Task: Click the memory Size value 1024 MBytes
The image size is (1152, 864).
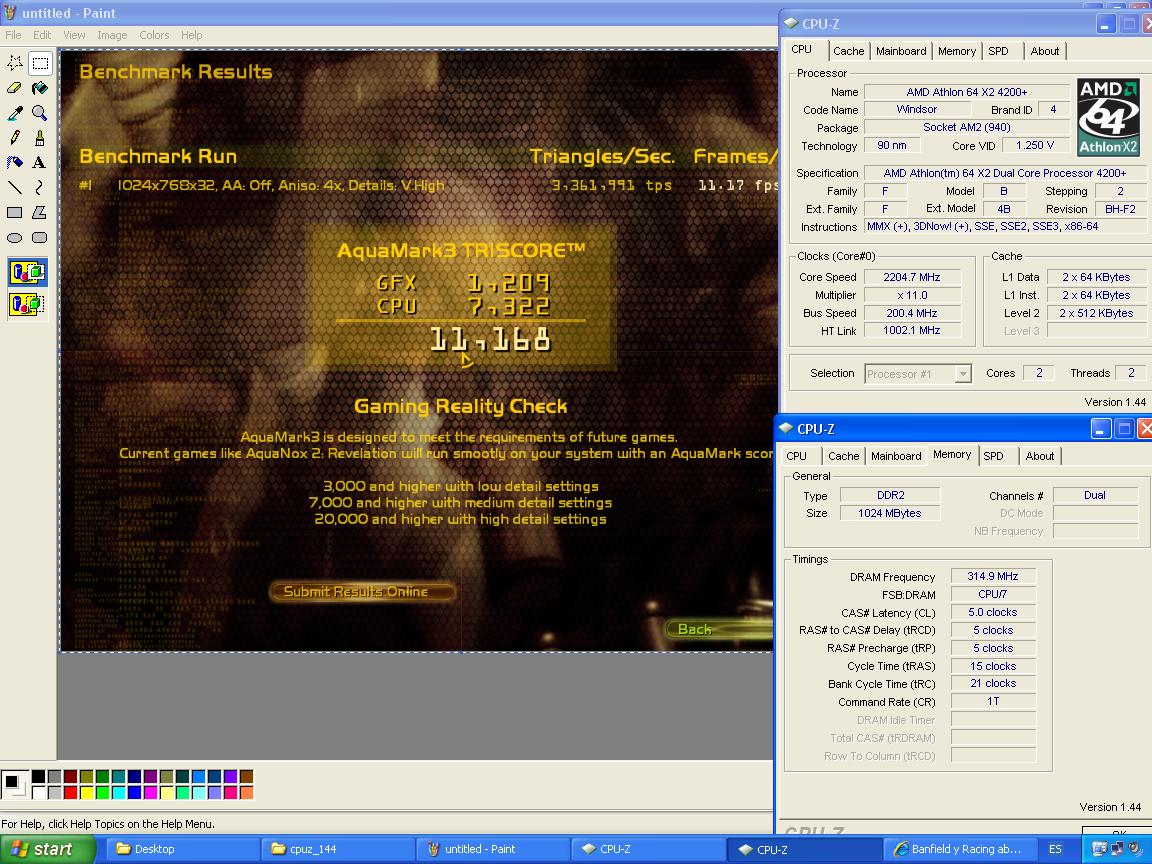Action: point(890,514)
